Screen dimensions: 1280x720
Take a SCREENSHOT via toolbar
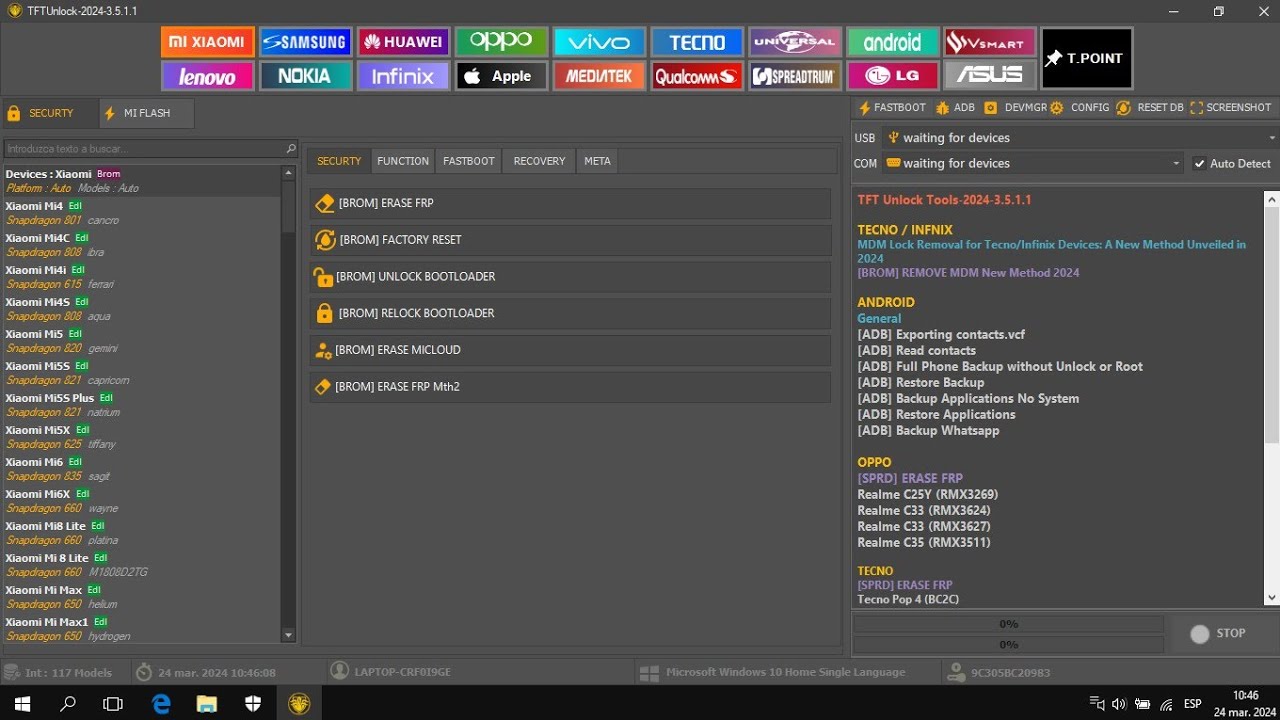[x=1230, y=107]
